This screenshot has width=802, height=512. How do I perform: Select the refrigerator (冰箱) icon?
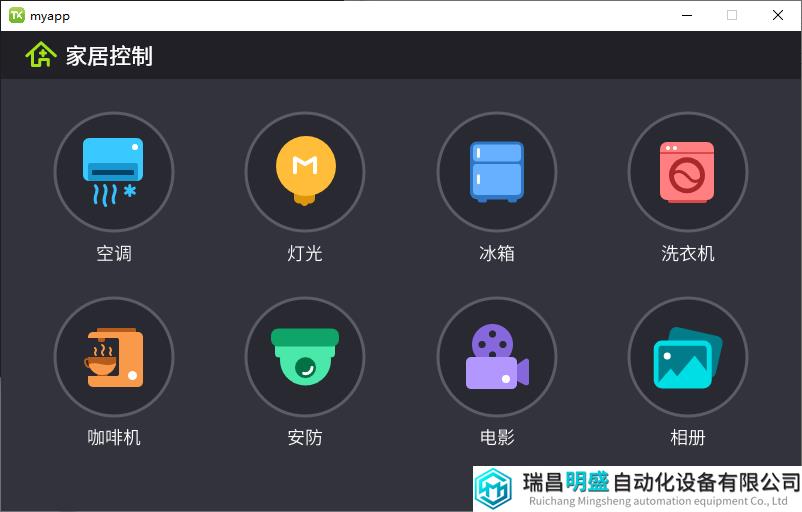point(497,172)
